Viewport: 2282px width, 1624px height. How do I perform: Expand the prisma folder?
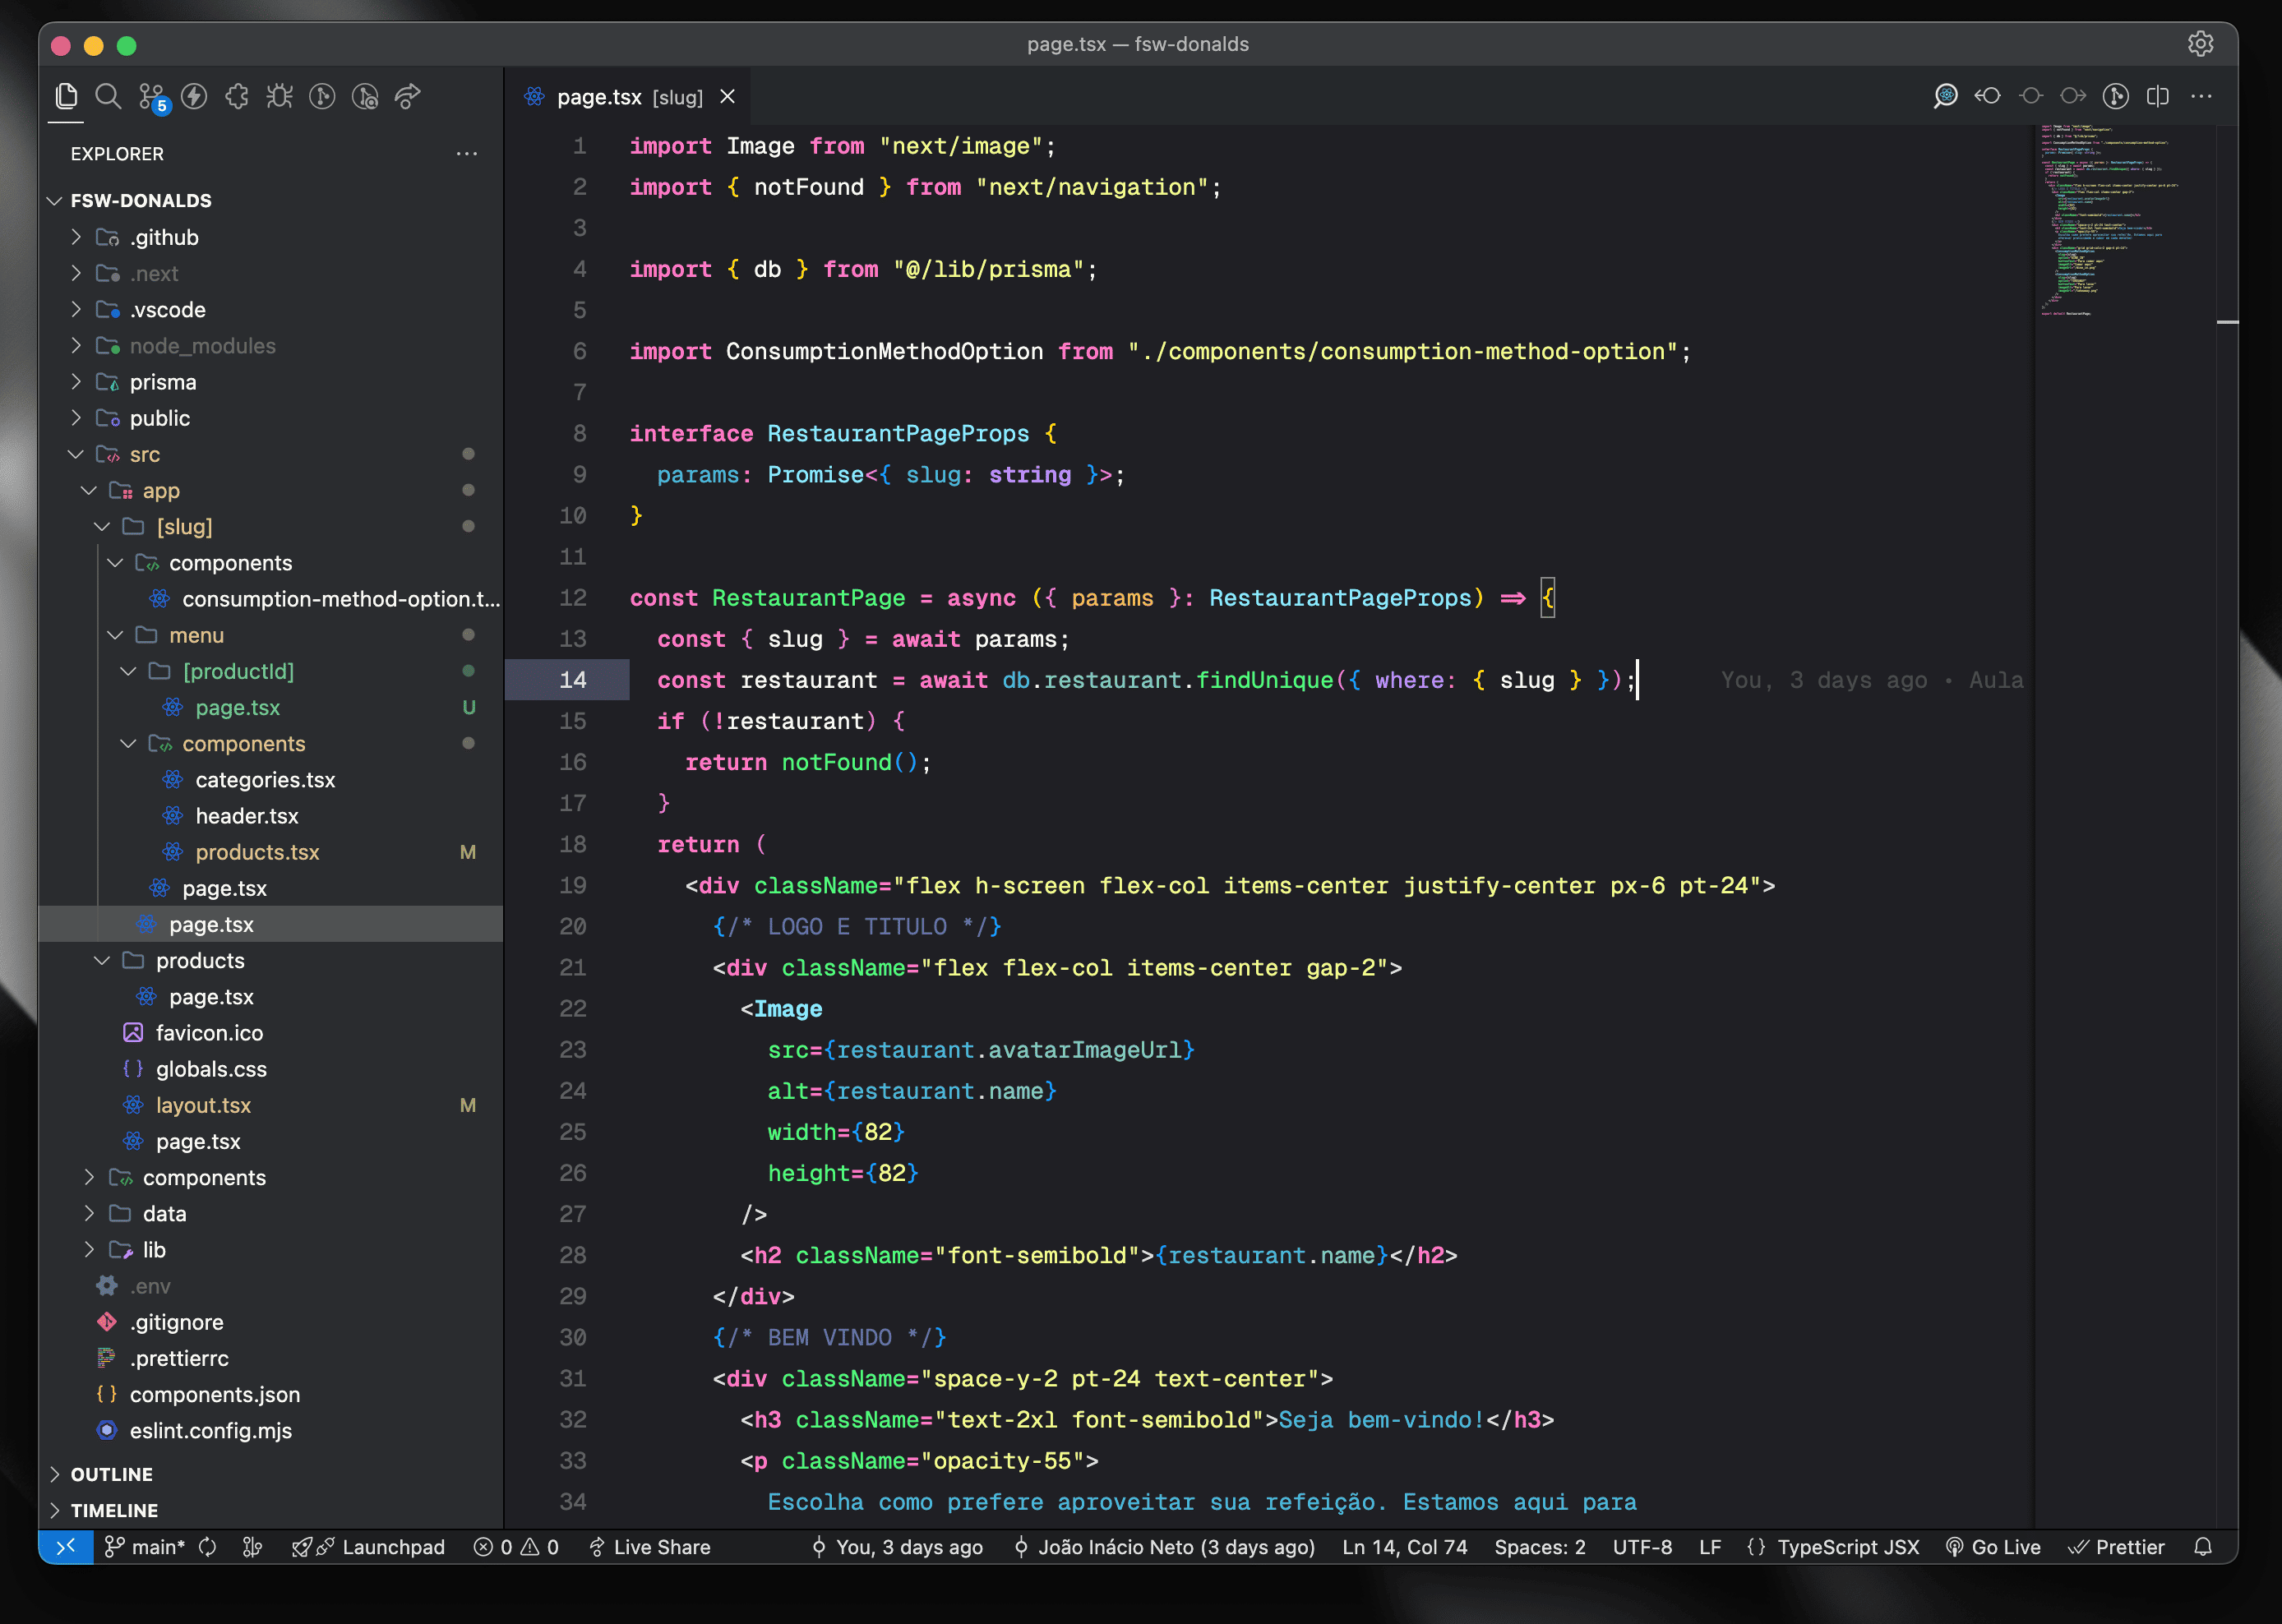pyautogui.click(x=163, y=382)
